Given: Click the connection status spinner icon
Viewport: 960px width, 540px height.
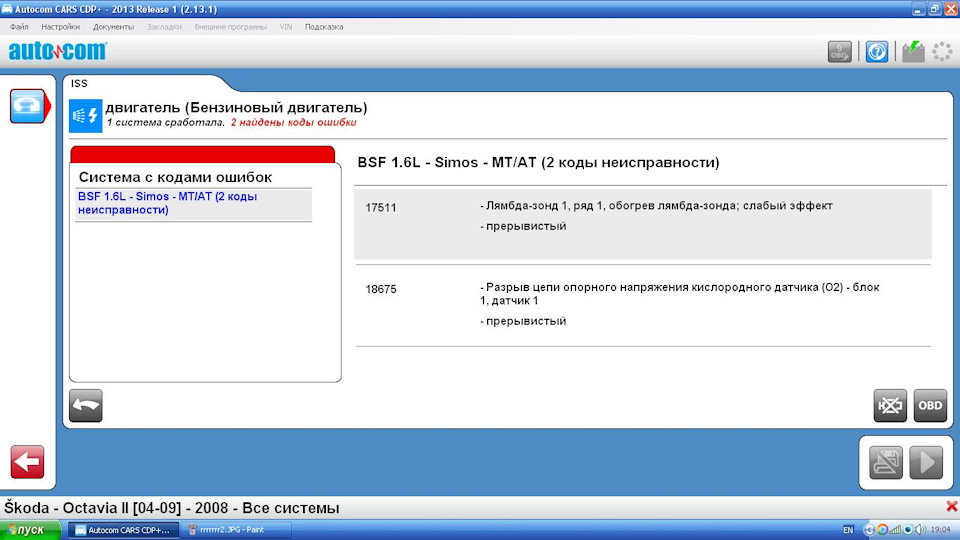Looking at the screenshot, I should tap(942, 51).
